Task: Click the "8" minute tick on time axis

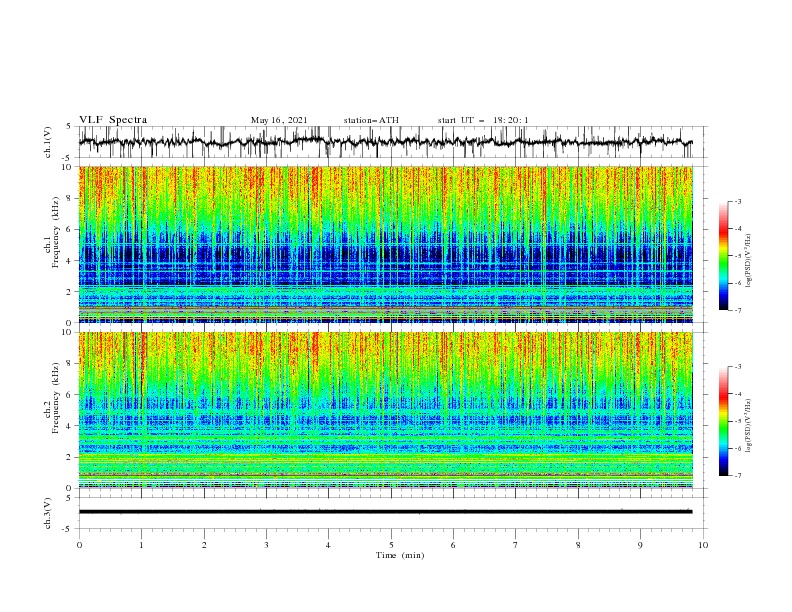Action: [x=578, y=545]
